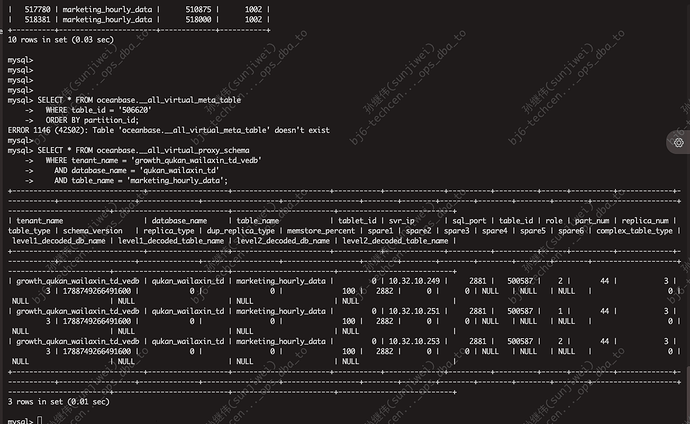Viewport: 690px width, 424px height.
Task: Click the spare4 column header
Action: (495, 231)
